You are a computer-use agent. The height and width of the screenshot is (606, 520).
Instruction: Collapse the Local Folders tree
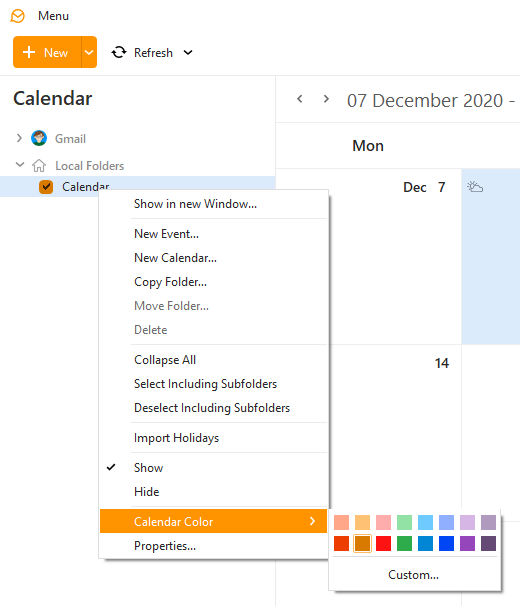[x=20, y=165]
